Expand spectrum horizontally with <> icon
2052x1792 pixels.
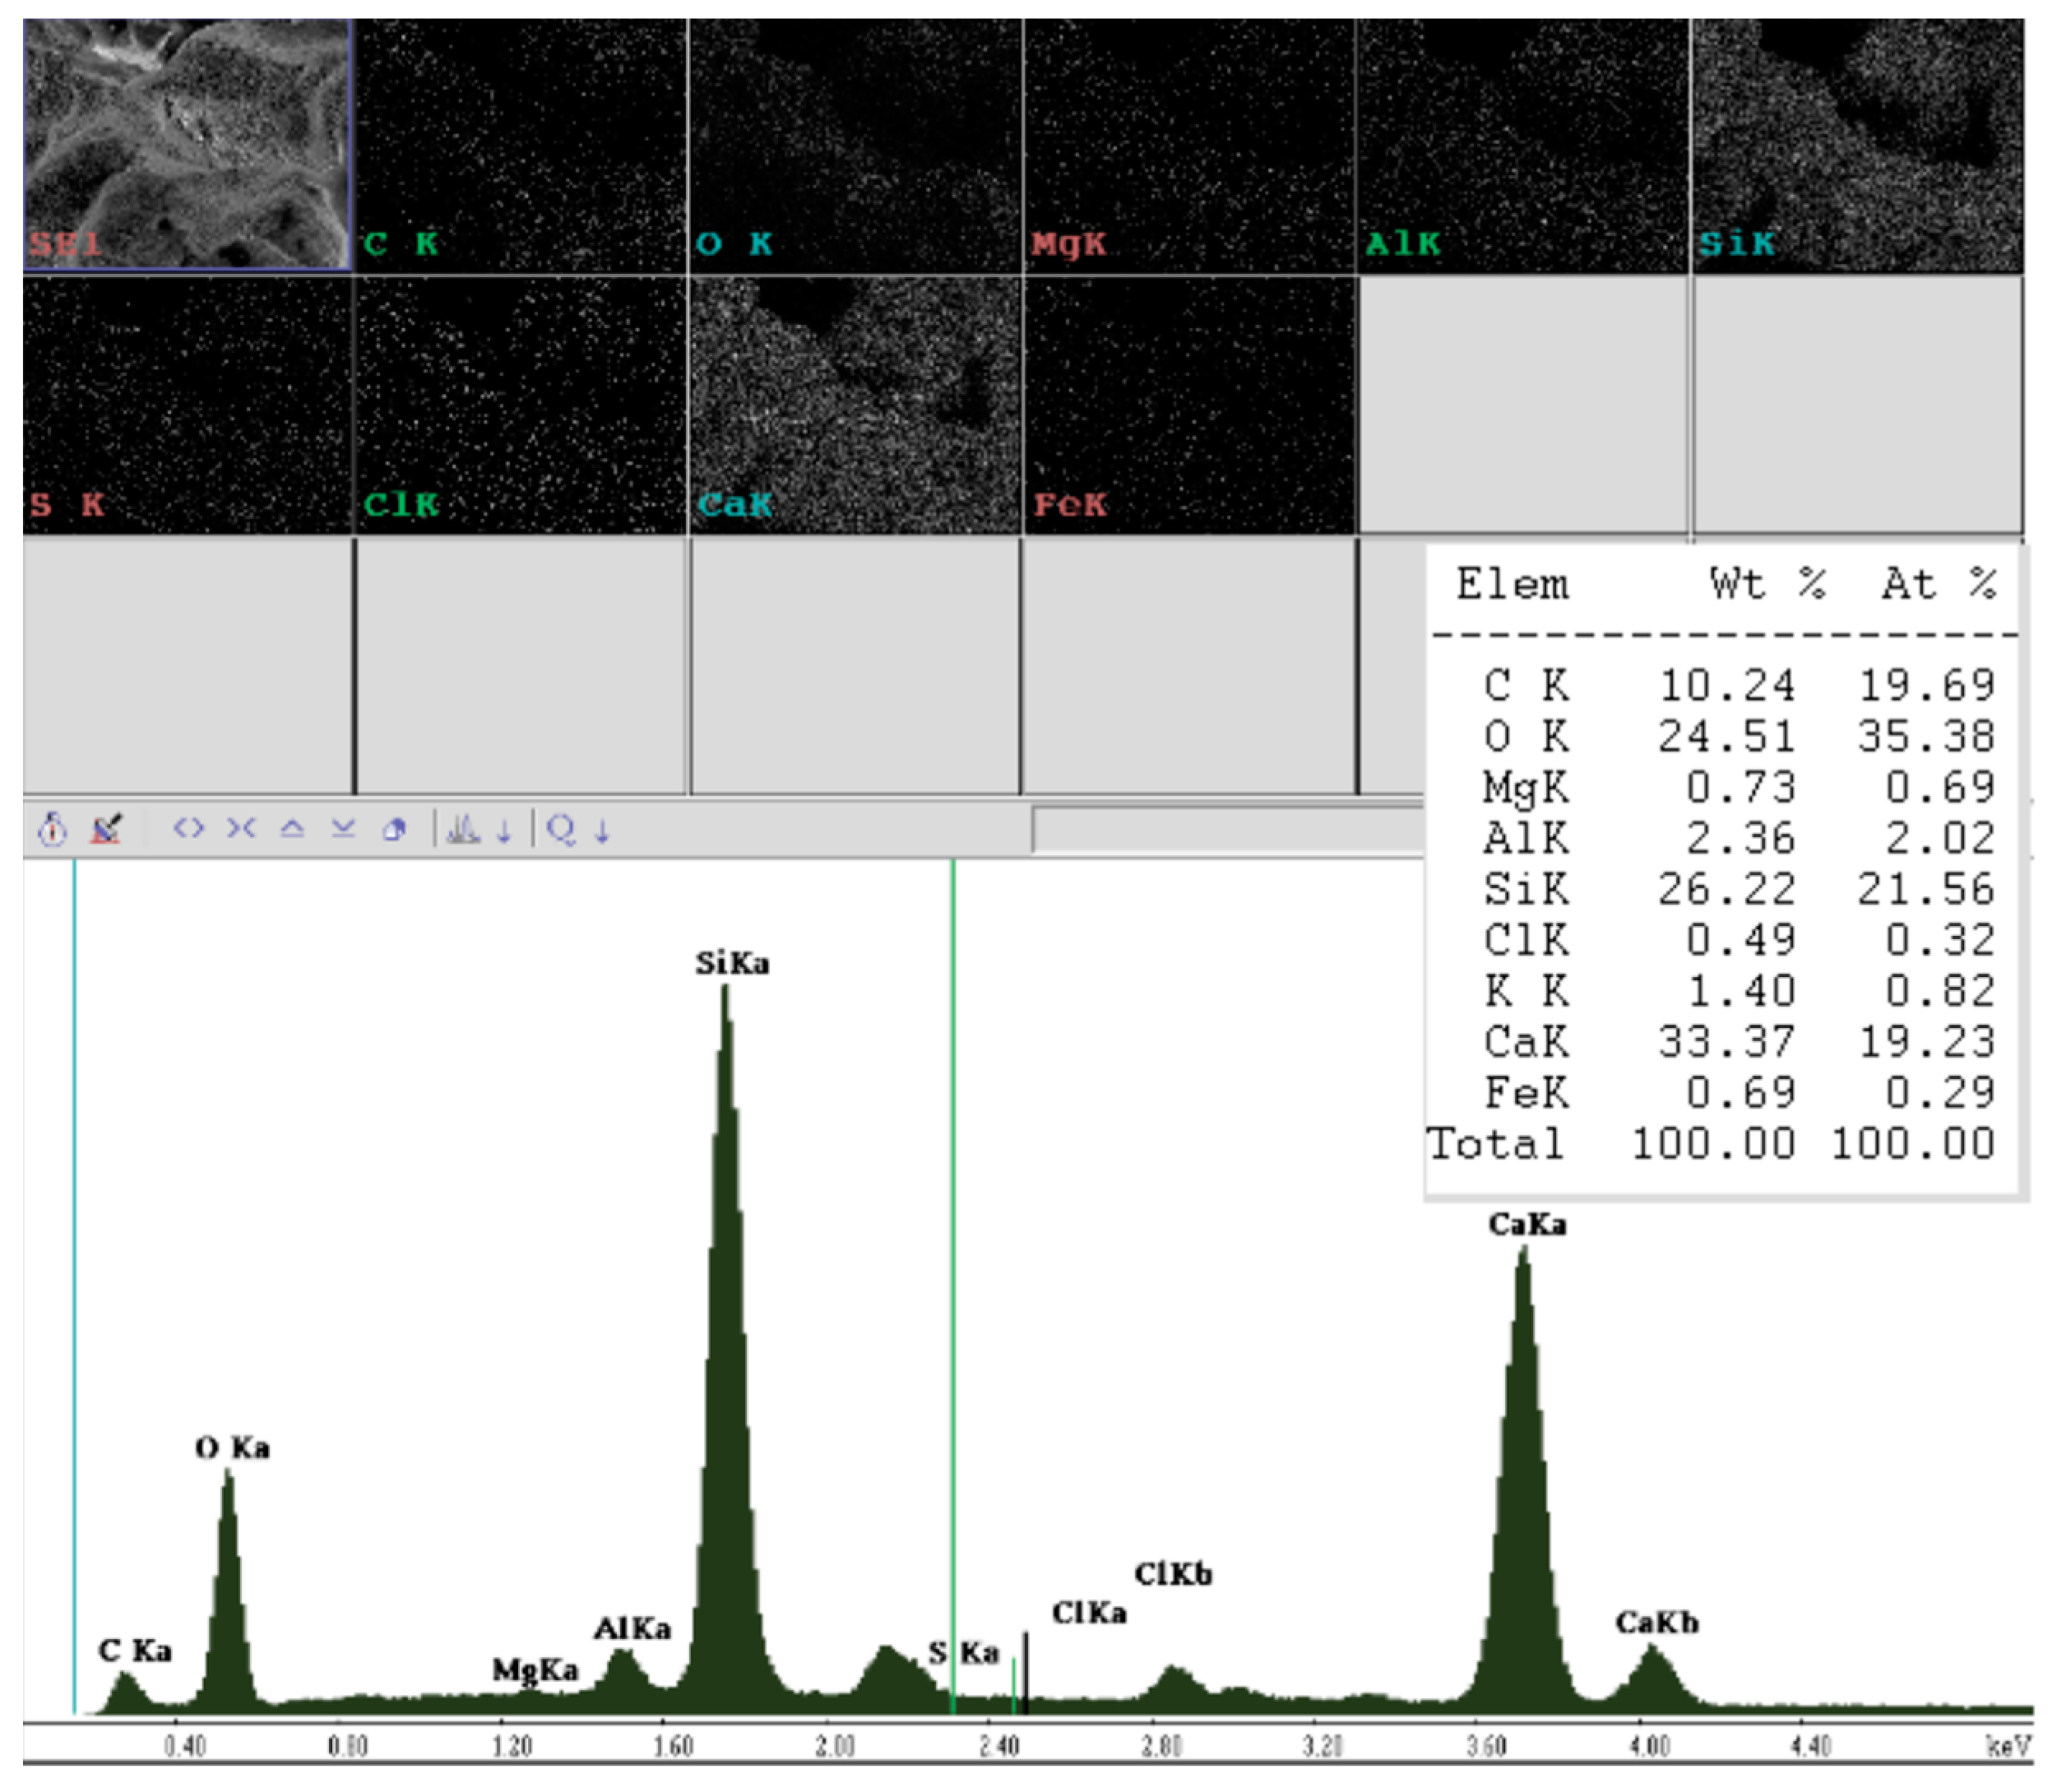(x=188, y=828)
